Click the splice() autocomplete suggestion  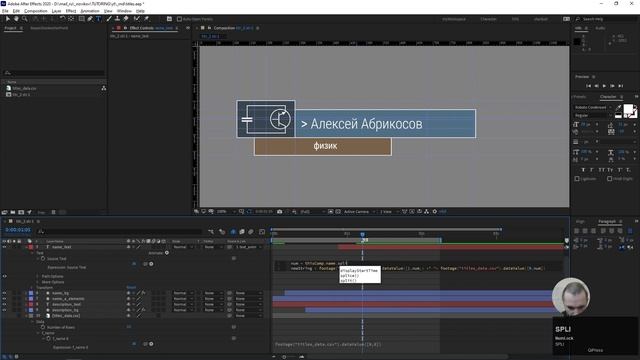tap(349, 276)
